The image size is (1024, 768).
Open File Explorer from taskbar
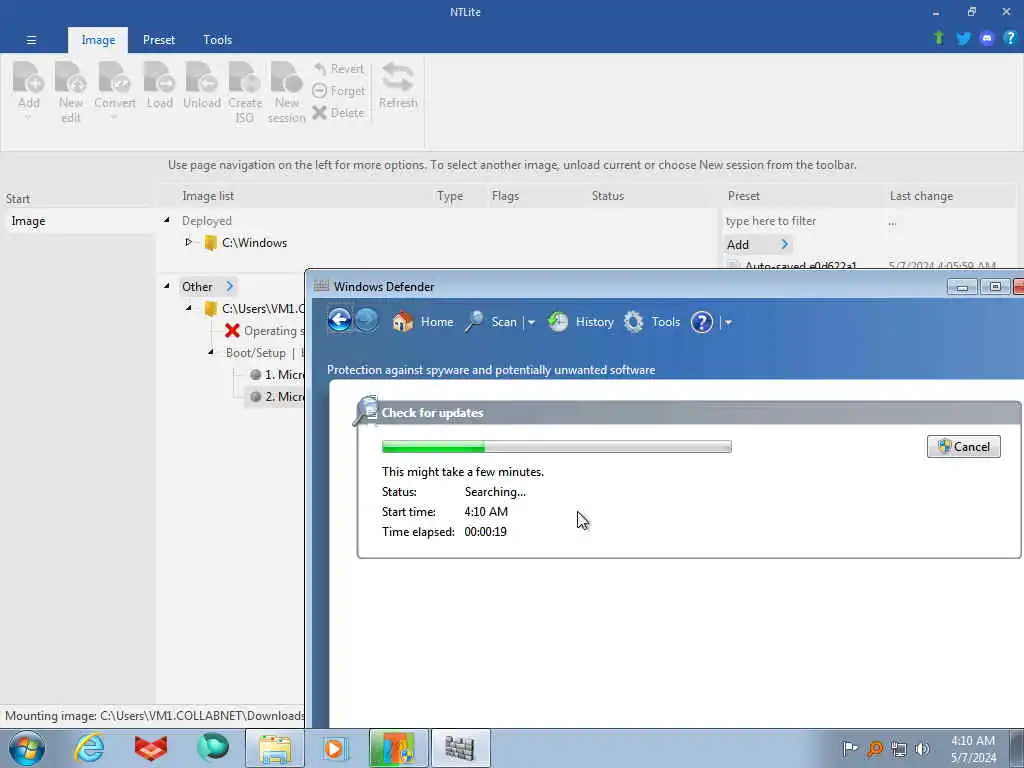pyautogui.click(x=275, y=748)
